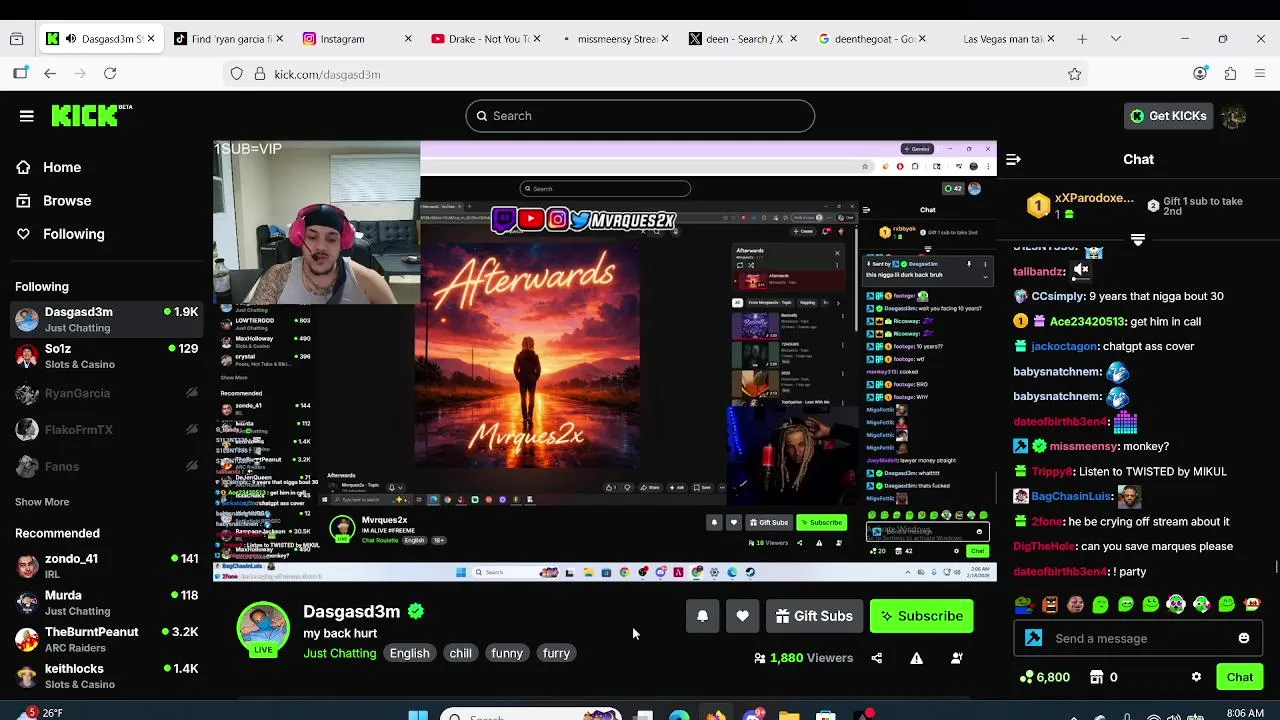The height and width of the screenshot is (720, 1280).
Task: Switch to the TikTok tab
Action: pos(229,39)
